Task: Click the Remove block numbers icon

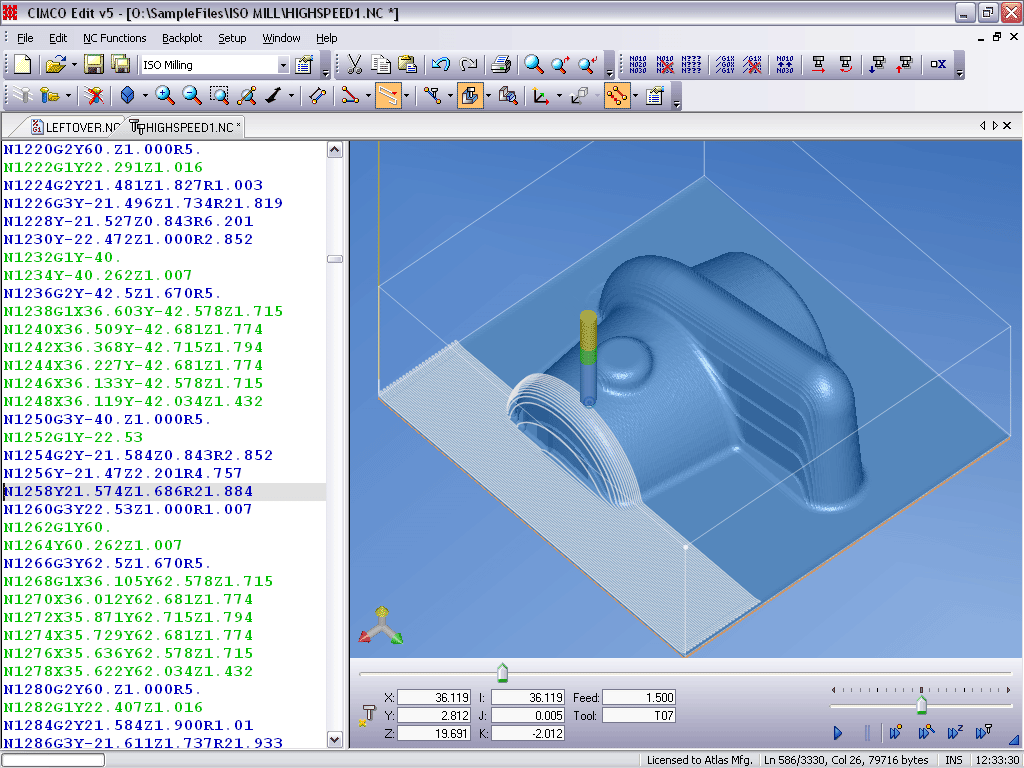Action: coord(664,65)
